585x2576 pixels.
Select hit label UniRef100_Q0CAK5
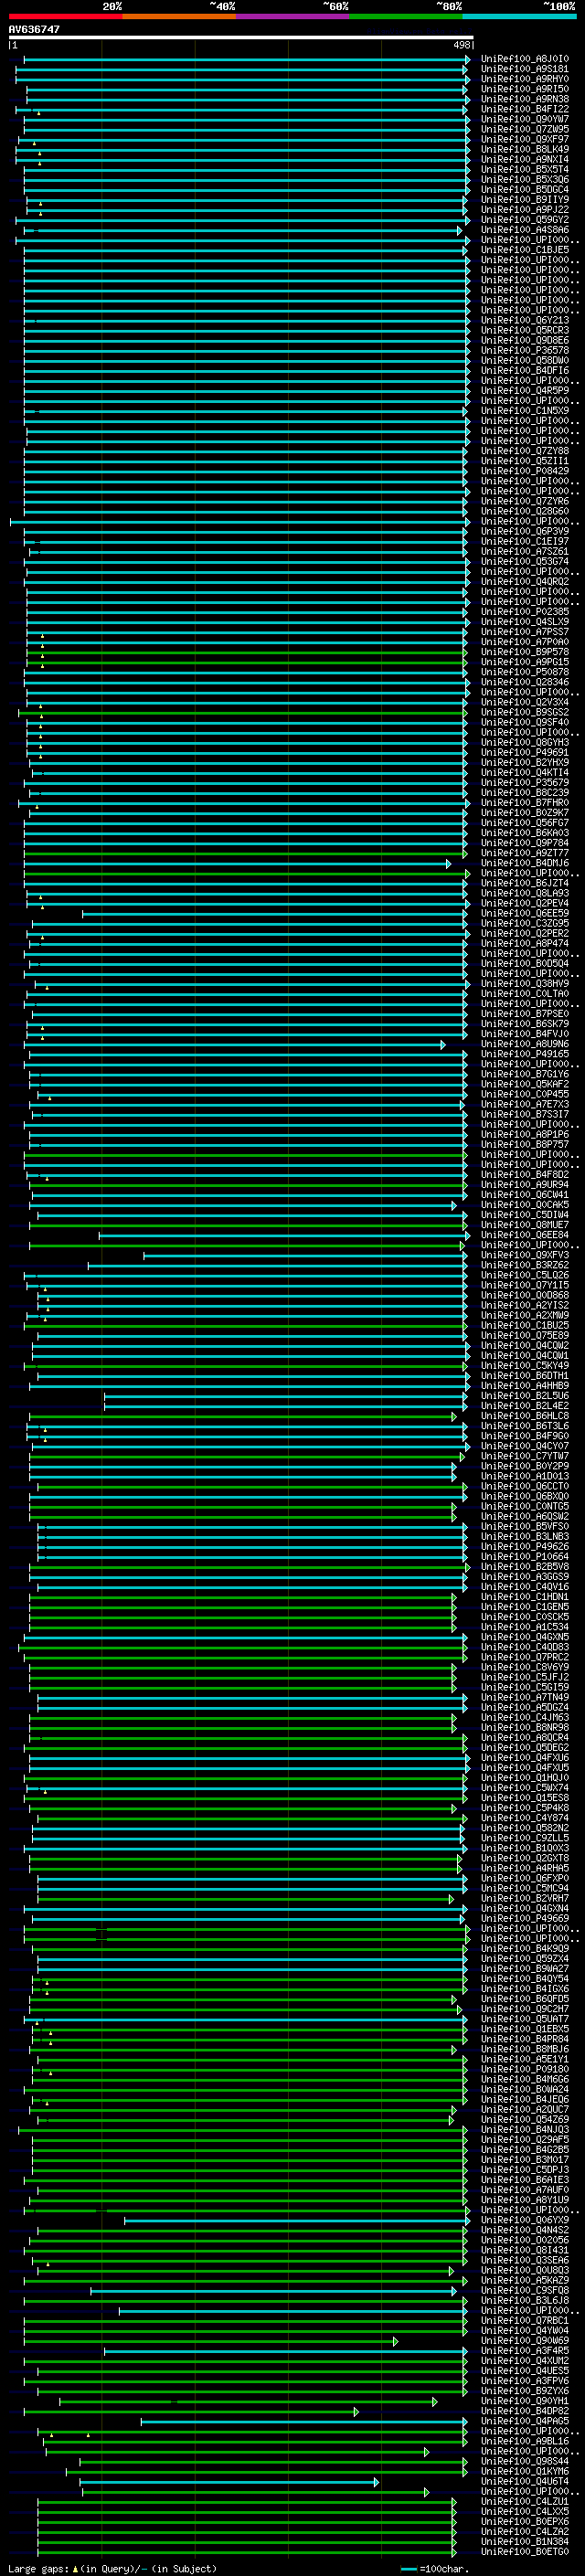coord(525,1205)
